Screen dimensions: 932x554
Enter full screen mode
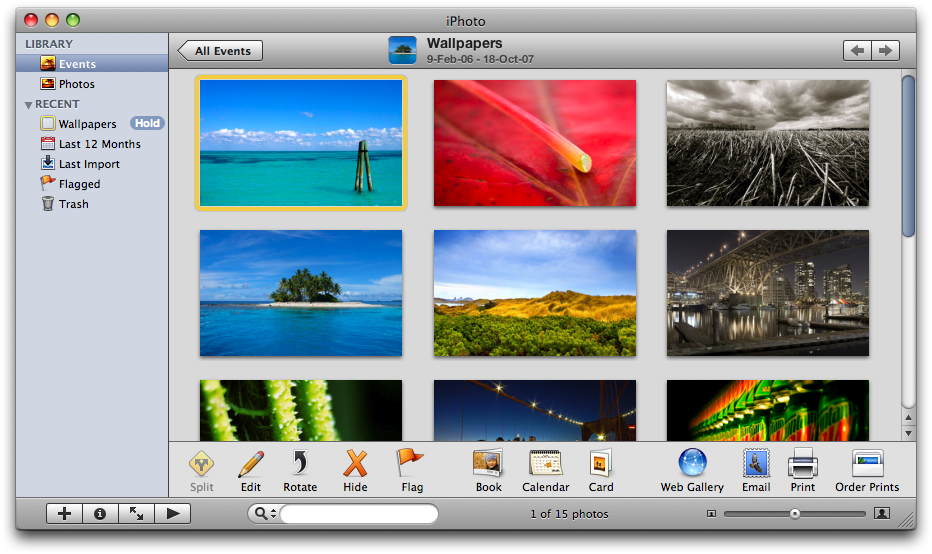136,514
